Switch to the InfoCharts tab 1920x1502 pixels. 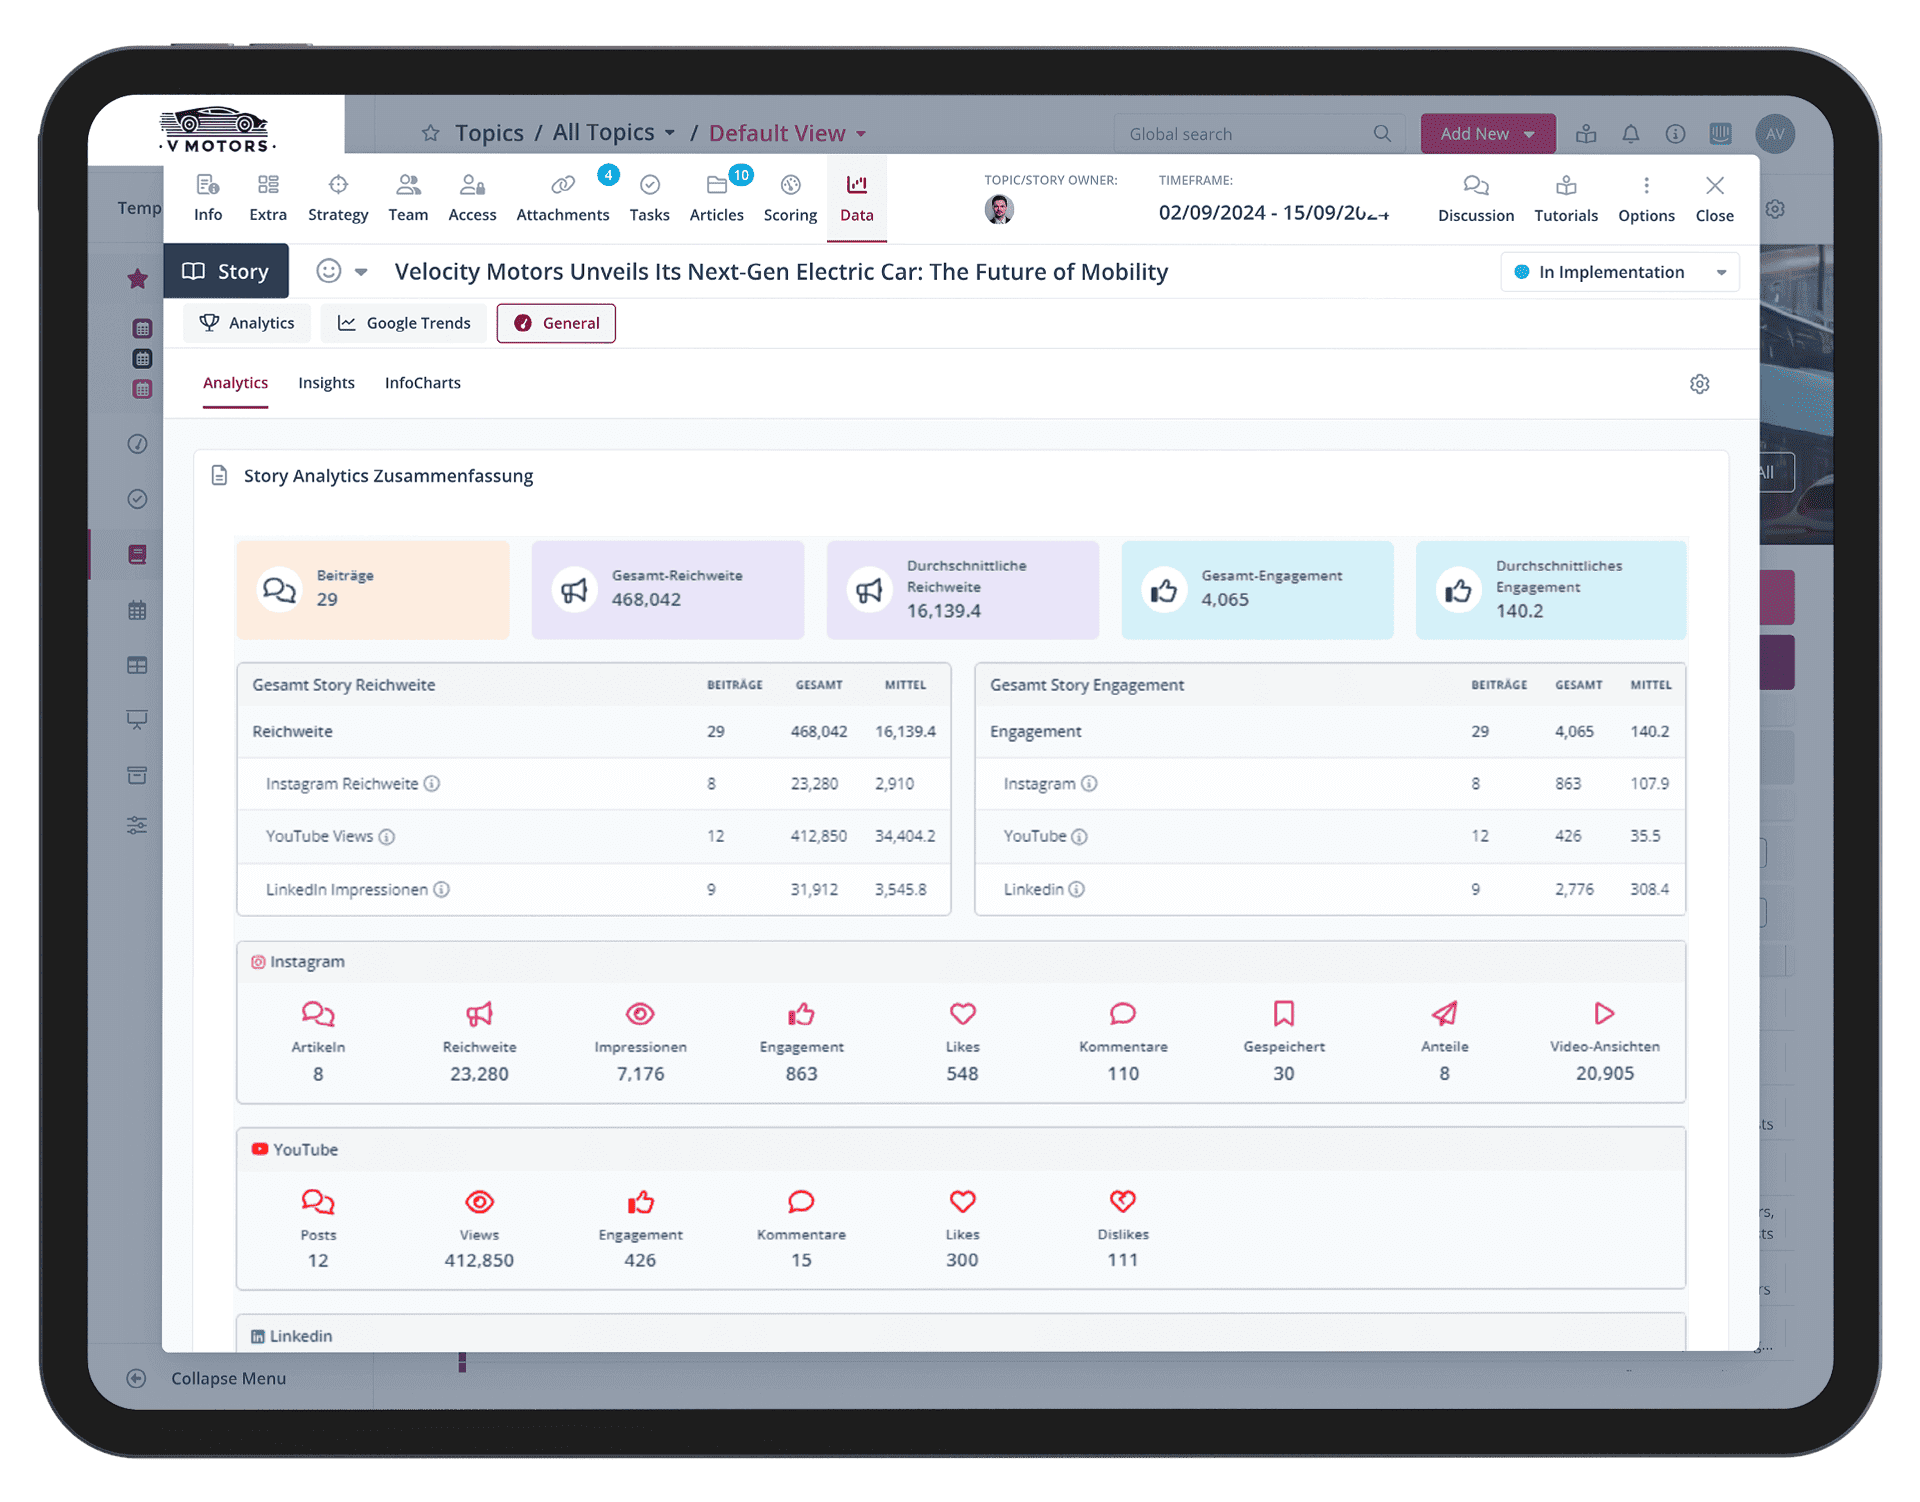tap(422, 383)
